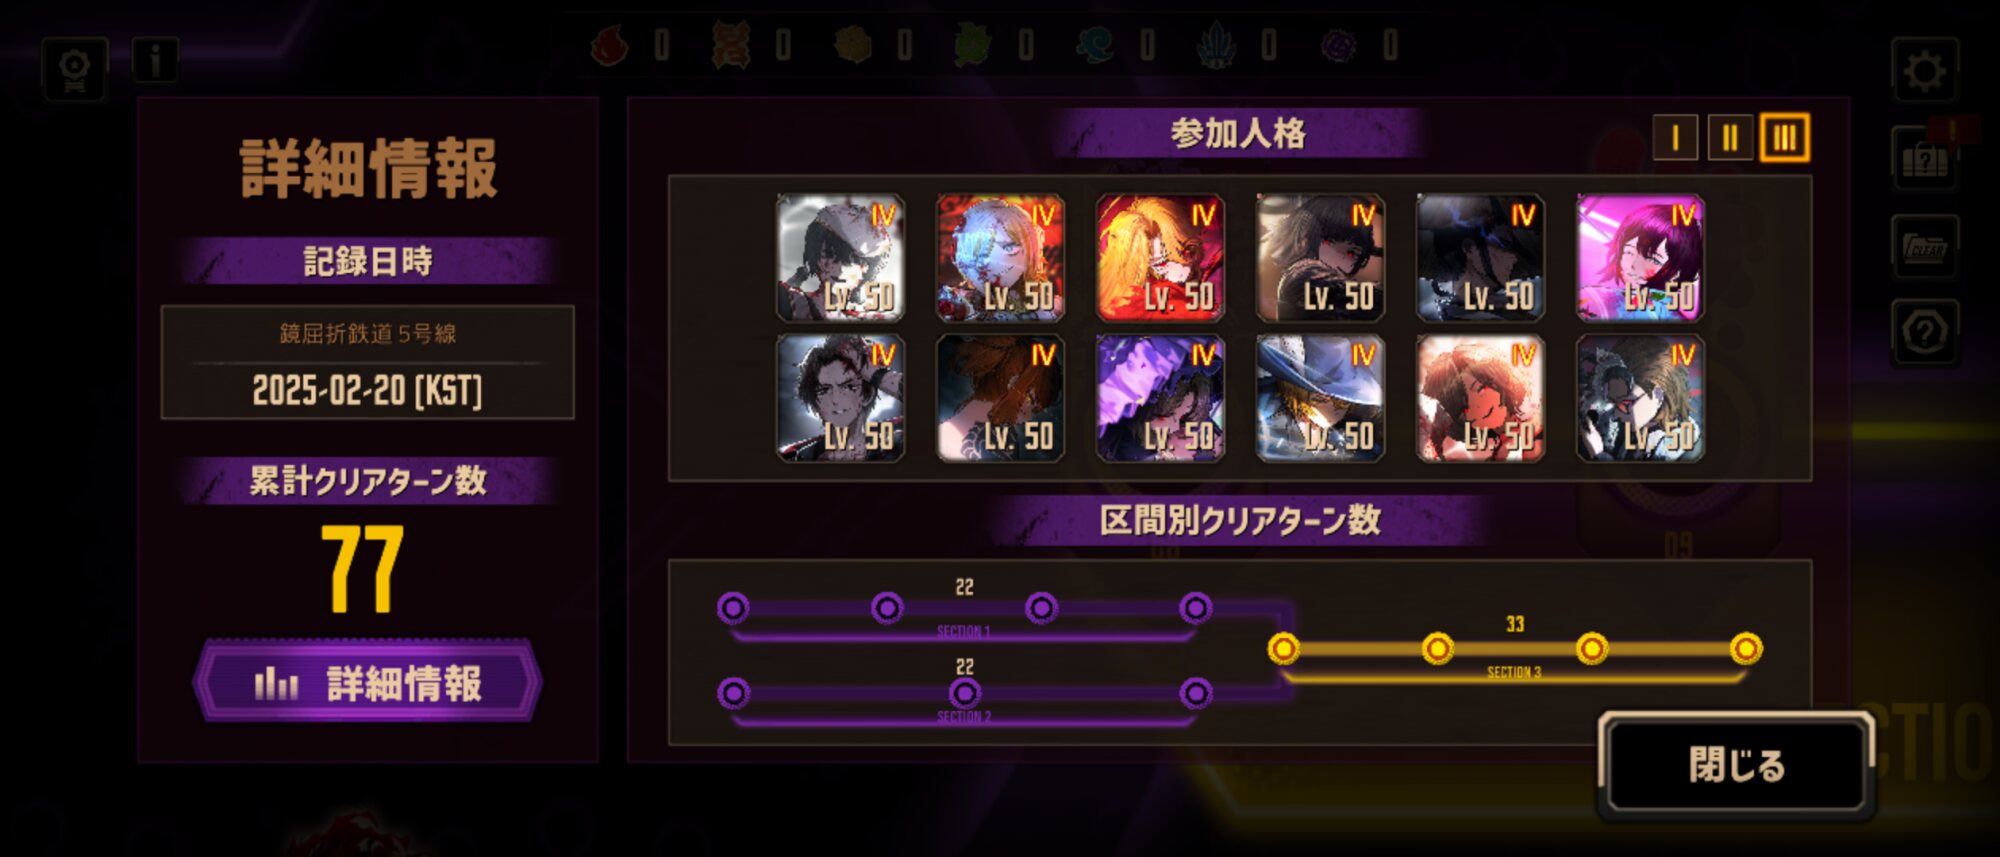Open the mystery suitcase icon with red alert
2000x857 pixels.
1925,157
